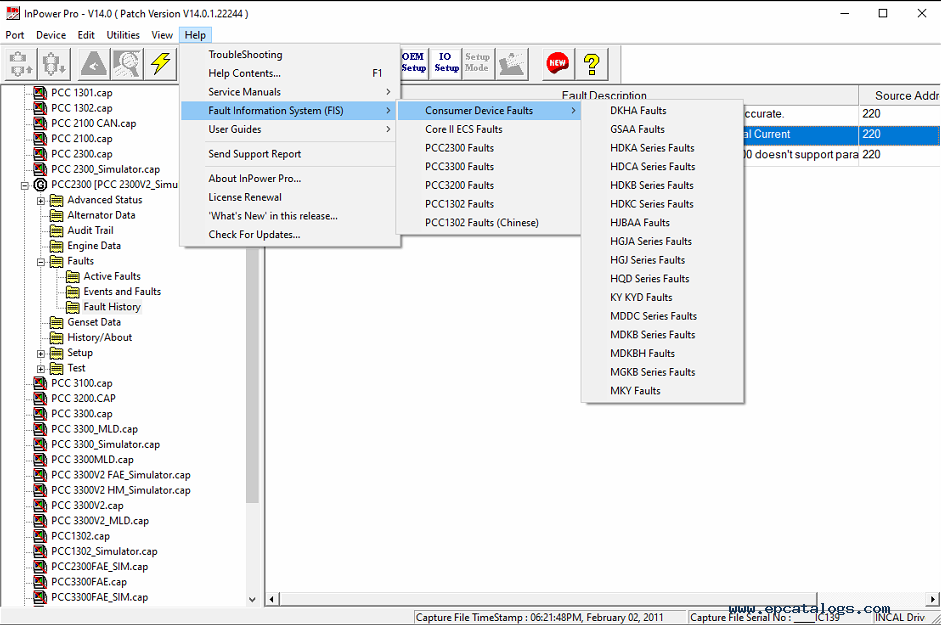Click the Setup Mode toolbar button
Viewport: 941px width, 625px height.
point(477,62)
